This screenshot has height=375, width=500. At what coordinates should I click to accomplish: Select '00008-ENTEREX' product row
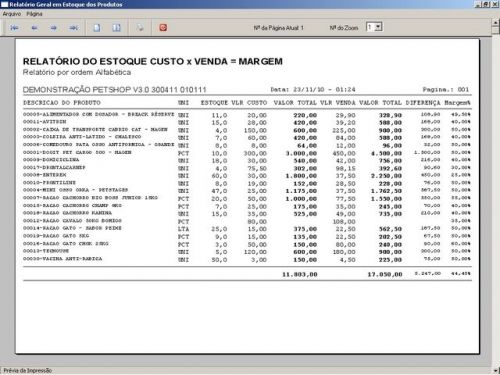pyautogui.click(x=247, y=175)
